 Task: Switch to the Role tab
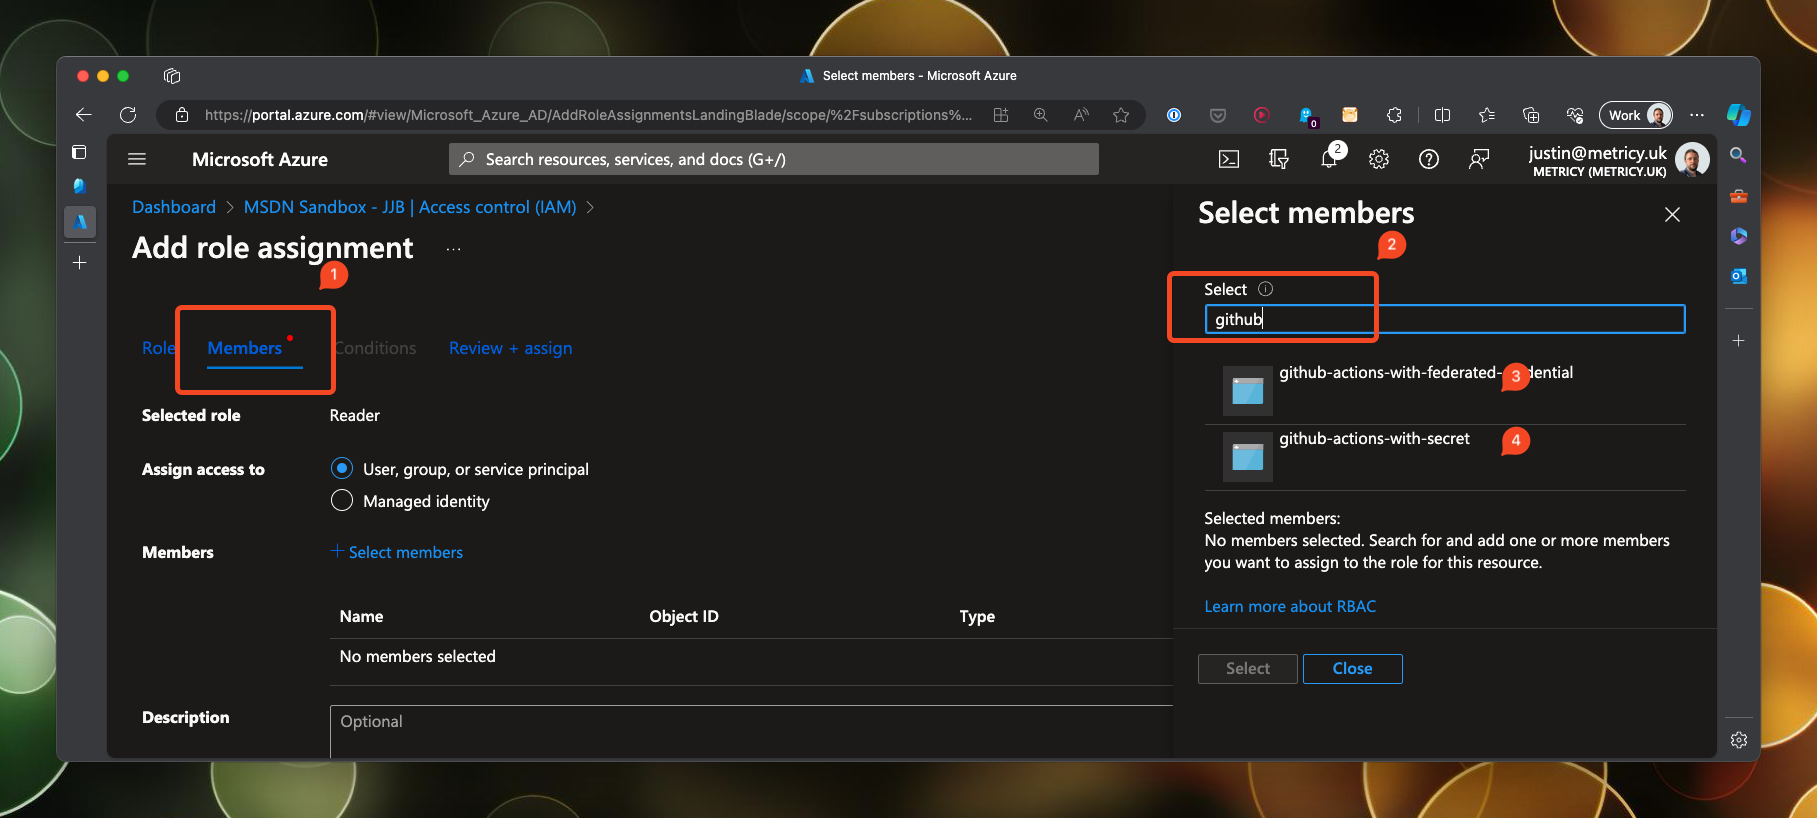coord(159,348)
